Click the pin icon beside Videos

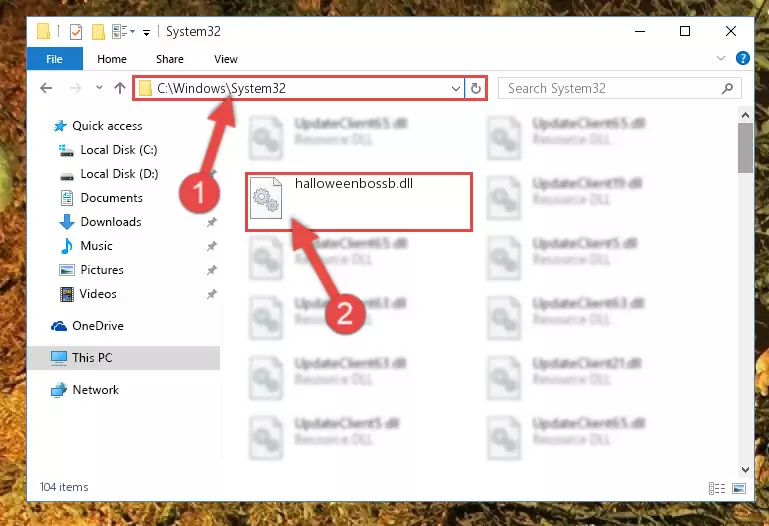(x=211, y=294)
